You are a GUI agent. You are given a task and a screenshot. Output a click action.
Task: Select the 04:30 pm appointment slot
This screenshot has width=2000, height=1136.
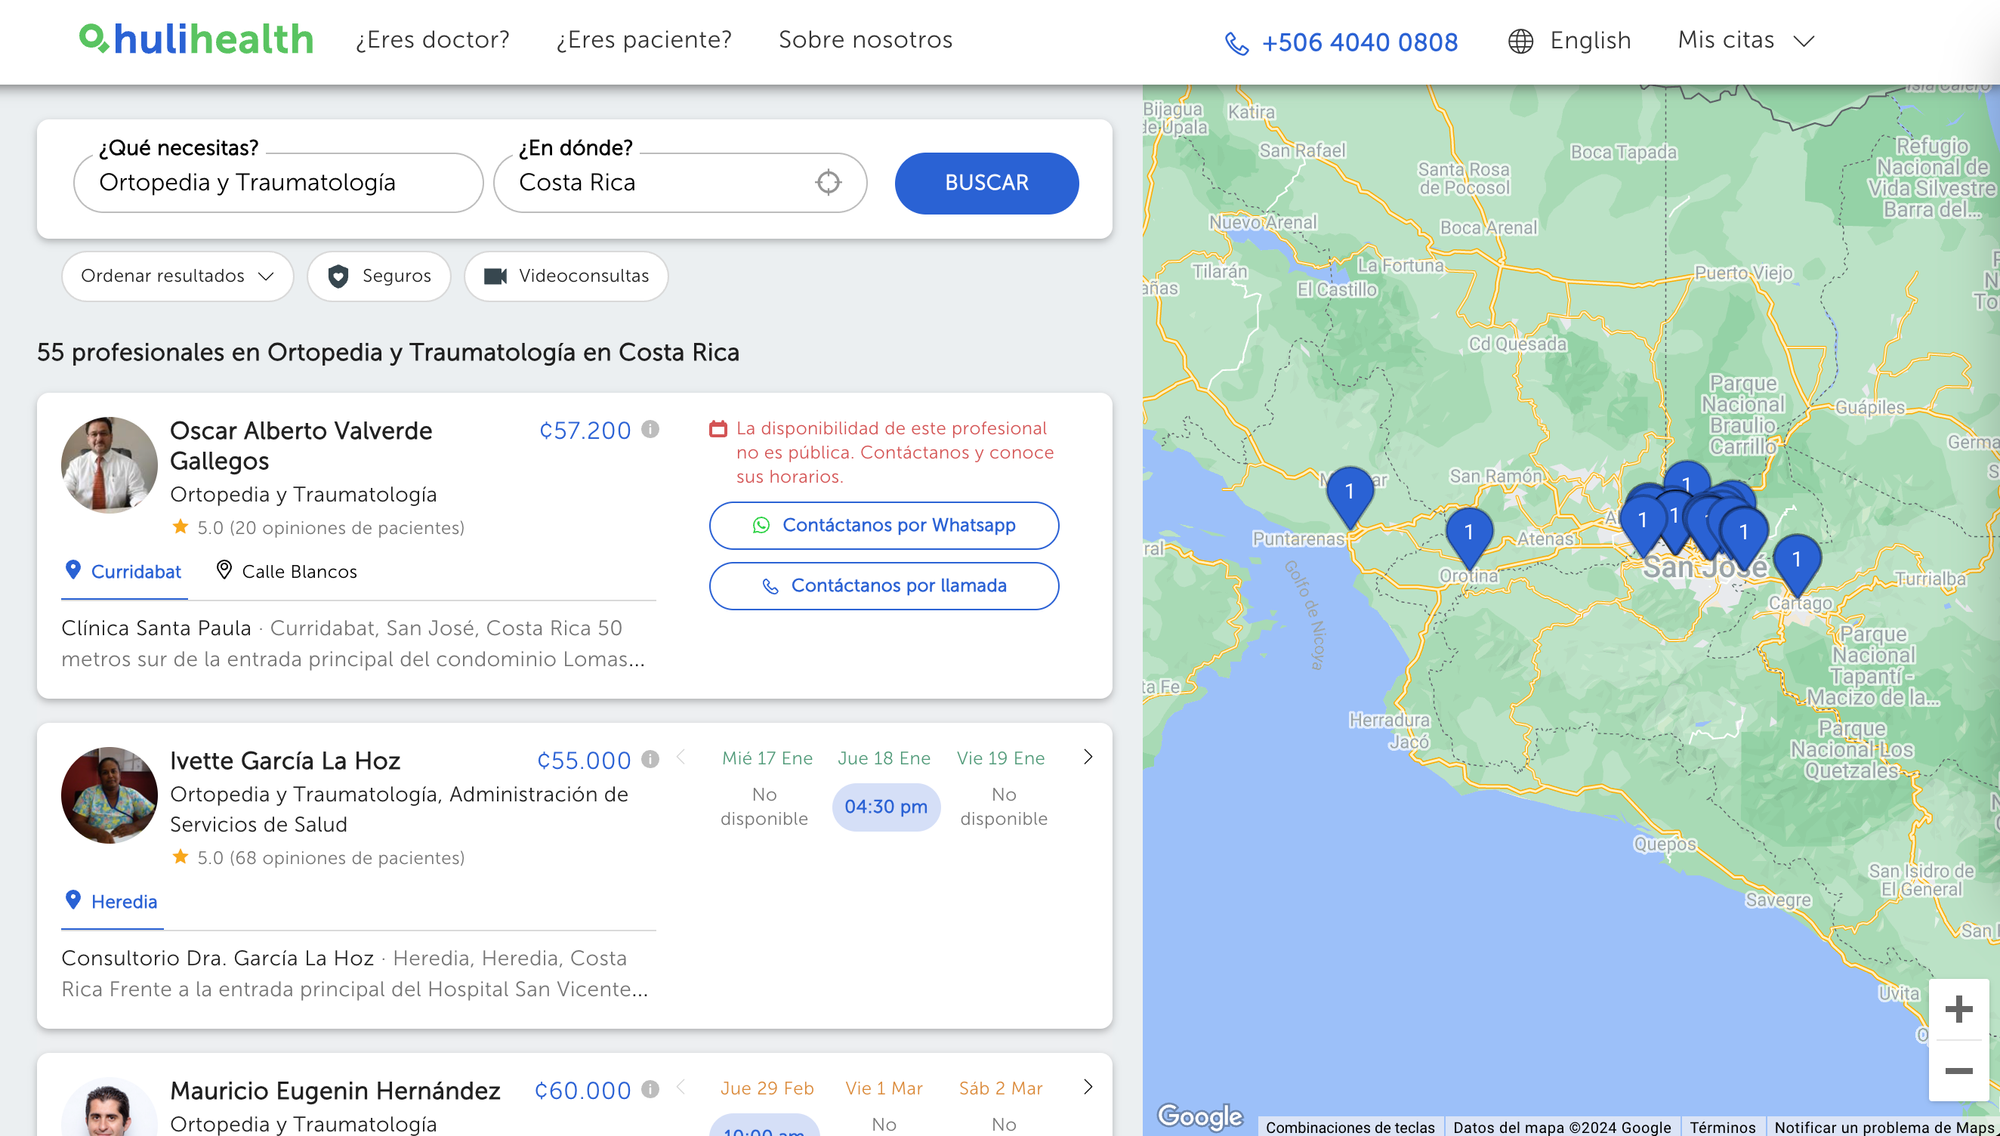[885, 807]
